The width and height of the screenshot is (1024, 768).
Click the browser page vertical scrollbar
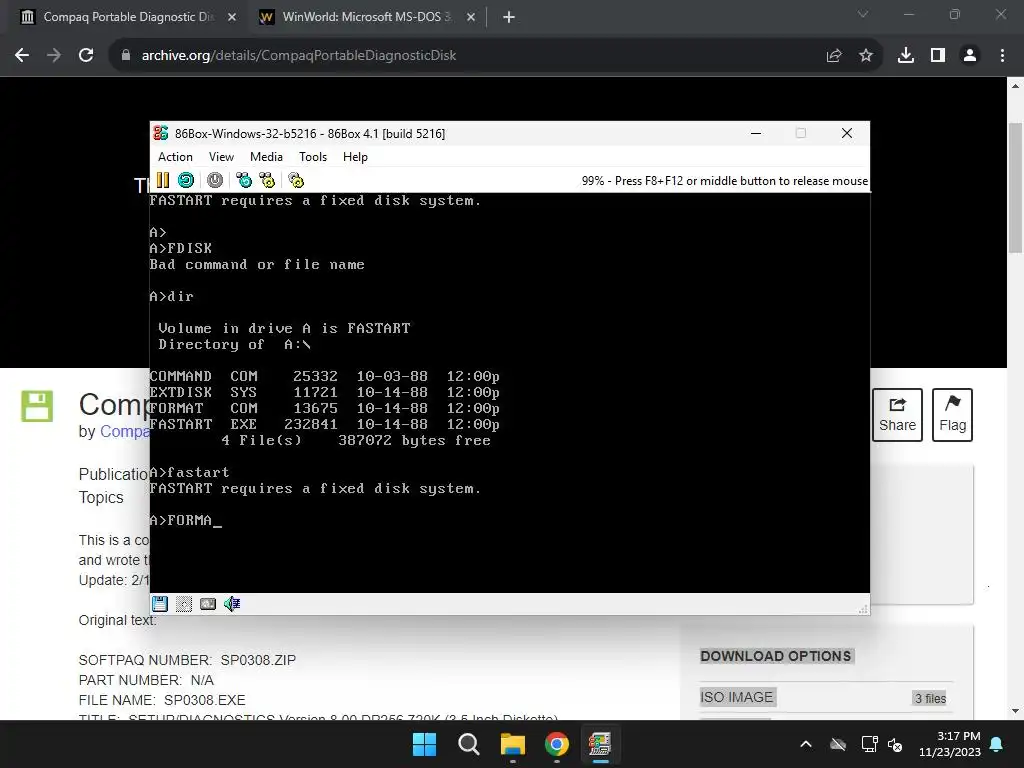tap(1016, 187)
